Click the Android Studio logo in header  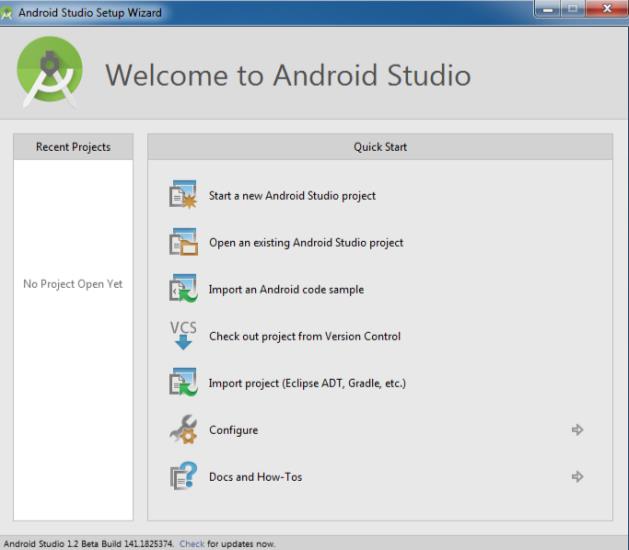tap(50, 72)
